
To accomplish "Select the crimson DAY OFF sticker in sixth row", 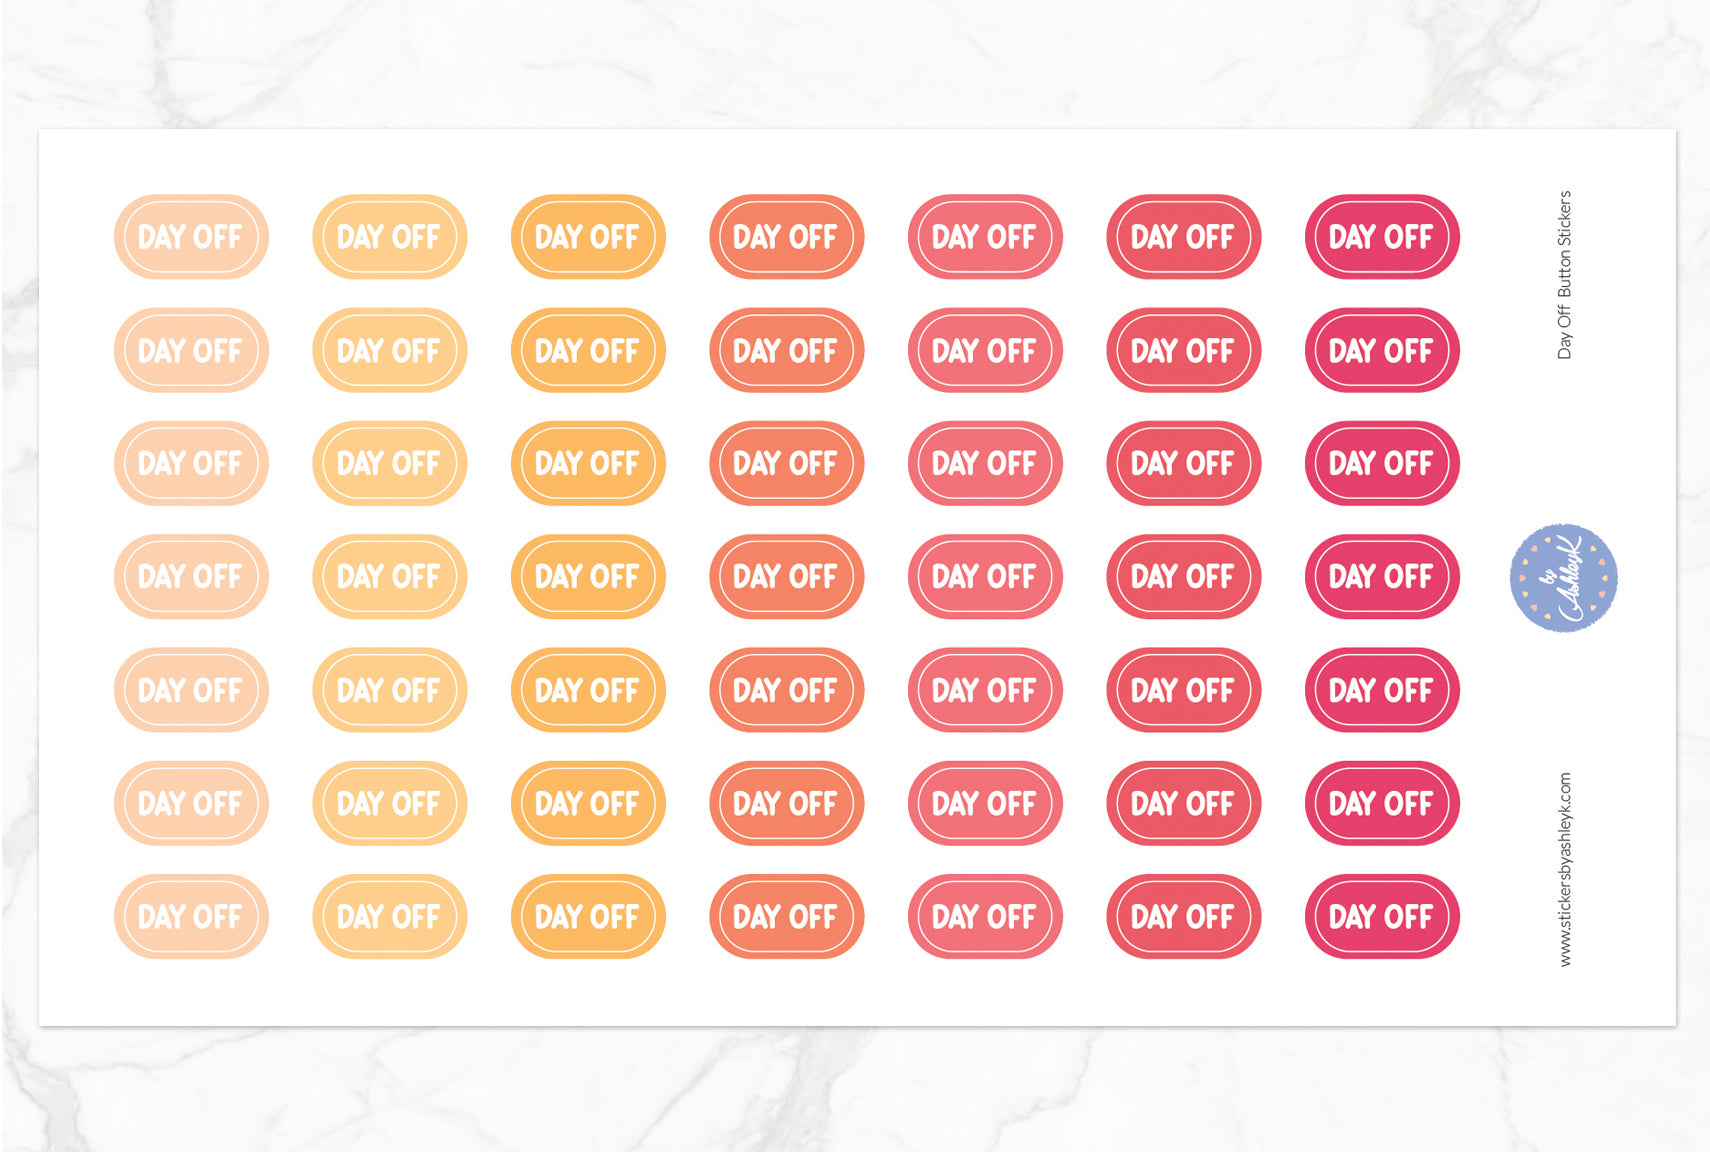I will point(1381,803).
